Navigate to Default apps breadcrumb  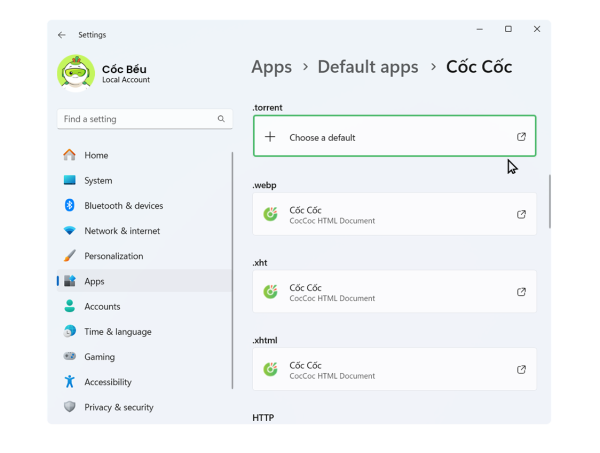[x=368, y=67]
